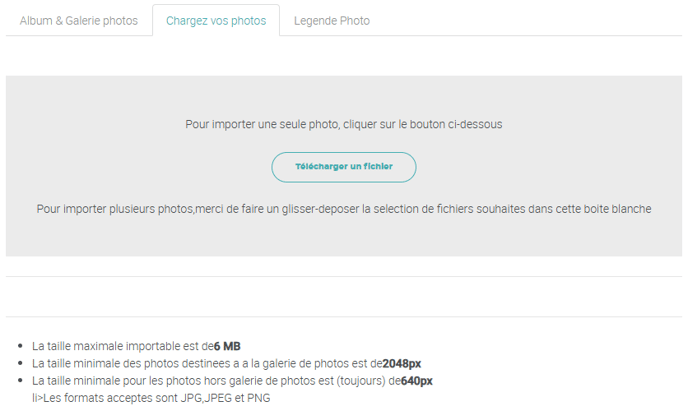Click the separator line above the size rules list

(x=344, y=317)
